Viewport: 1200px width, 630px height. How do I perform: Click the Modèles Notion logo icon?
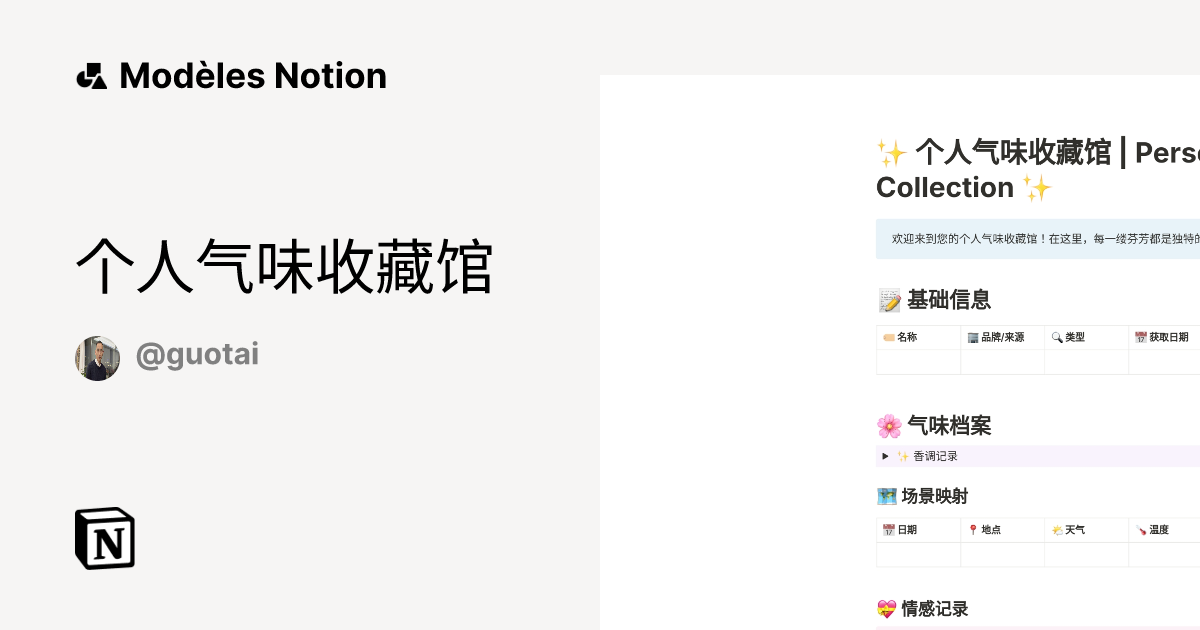pyautogui.click(x=91, y=75)
